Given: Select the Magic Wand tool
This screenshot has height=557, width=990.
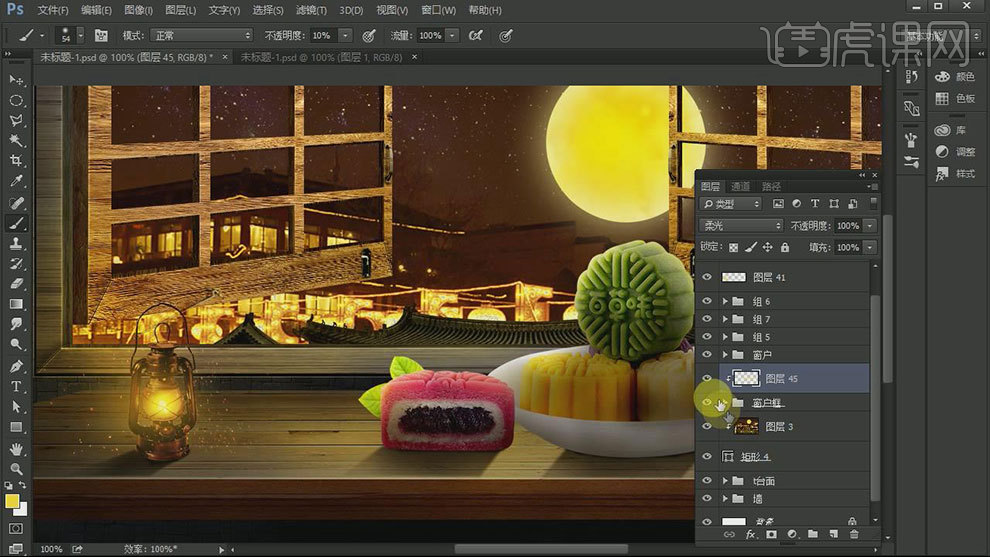Looking at the screenshot, I should [16, 140].
